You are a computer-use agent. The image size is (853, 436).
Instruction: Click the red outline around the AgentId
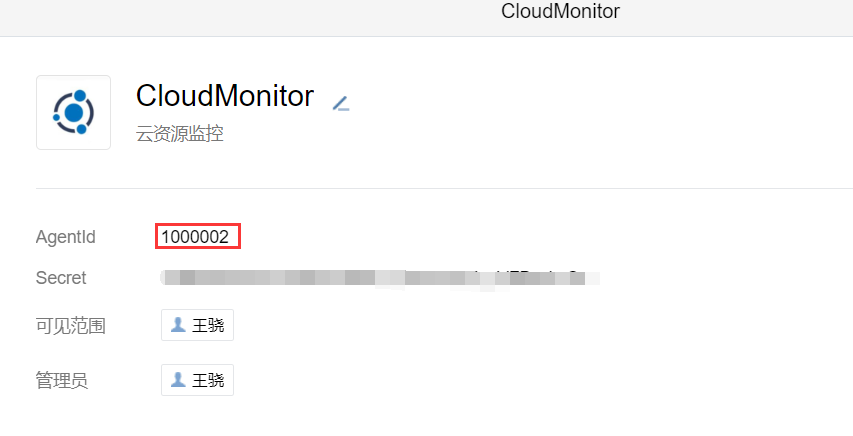click(x=198, y=236)
